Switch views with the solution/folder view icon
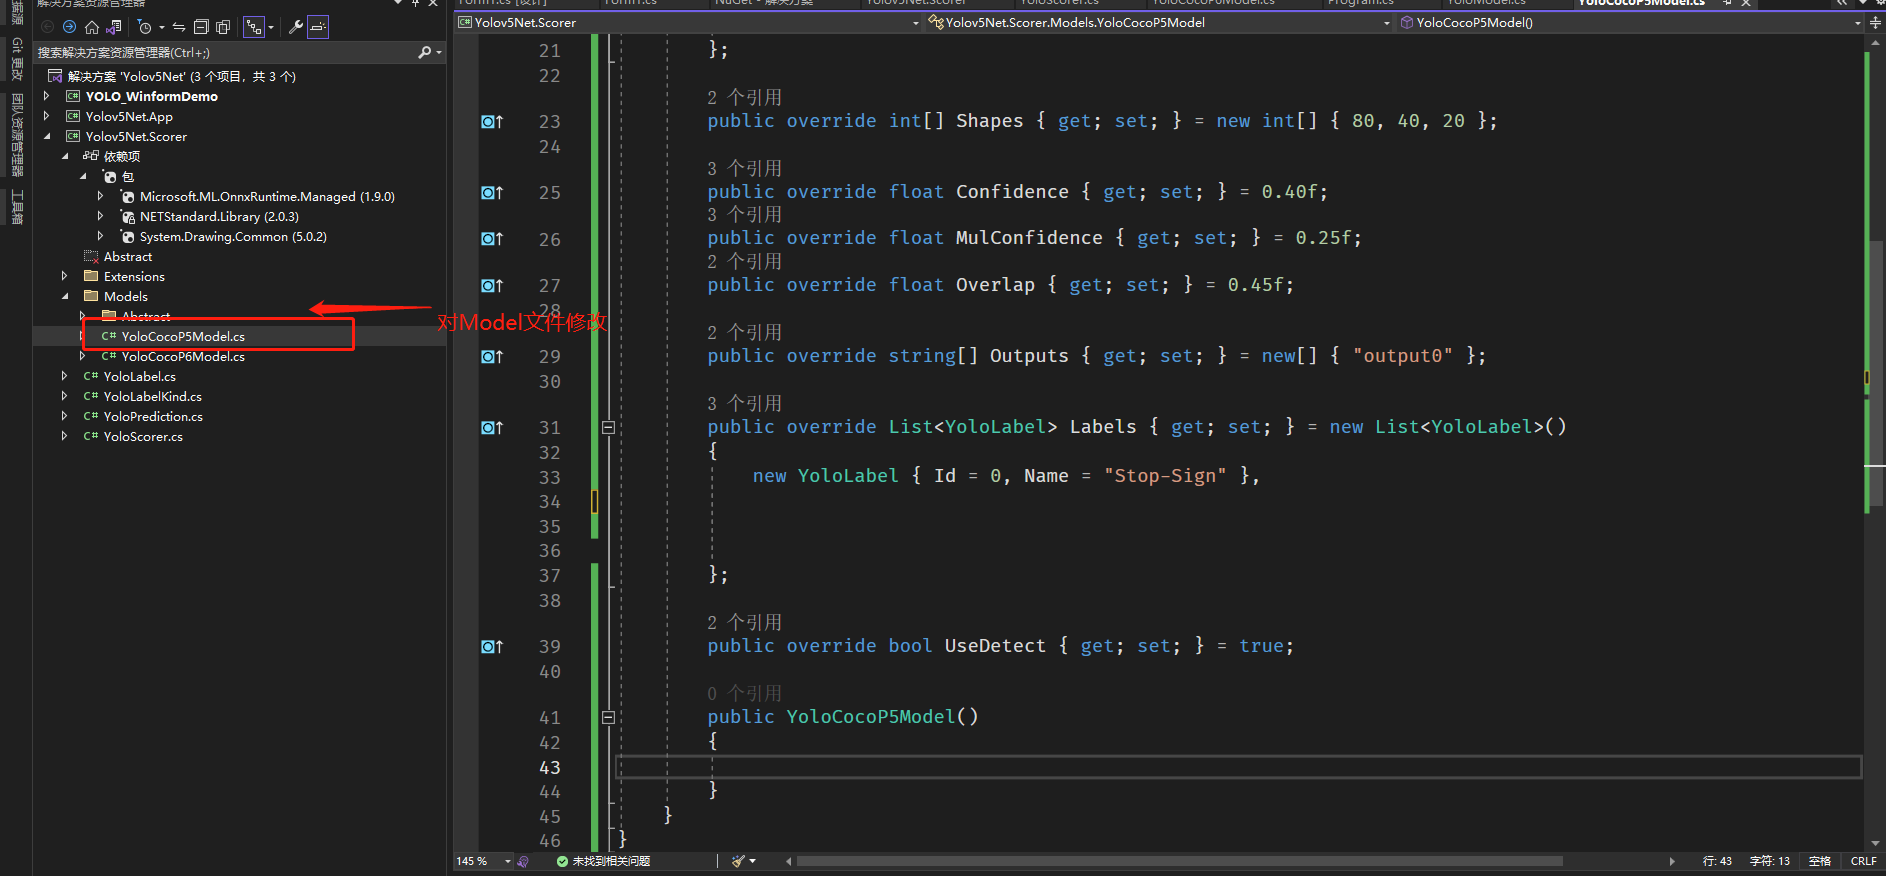 [114, 27]
